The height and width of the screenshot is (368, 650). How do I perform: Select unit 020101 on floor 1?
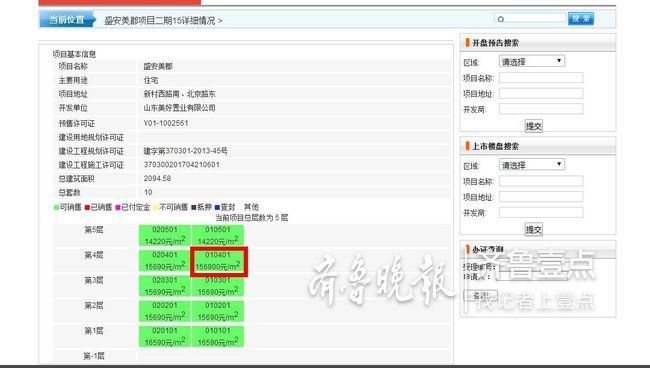click(x=165, y=337)
